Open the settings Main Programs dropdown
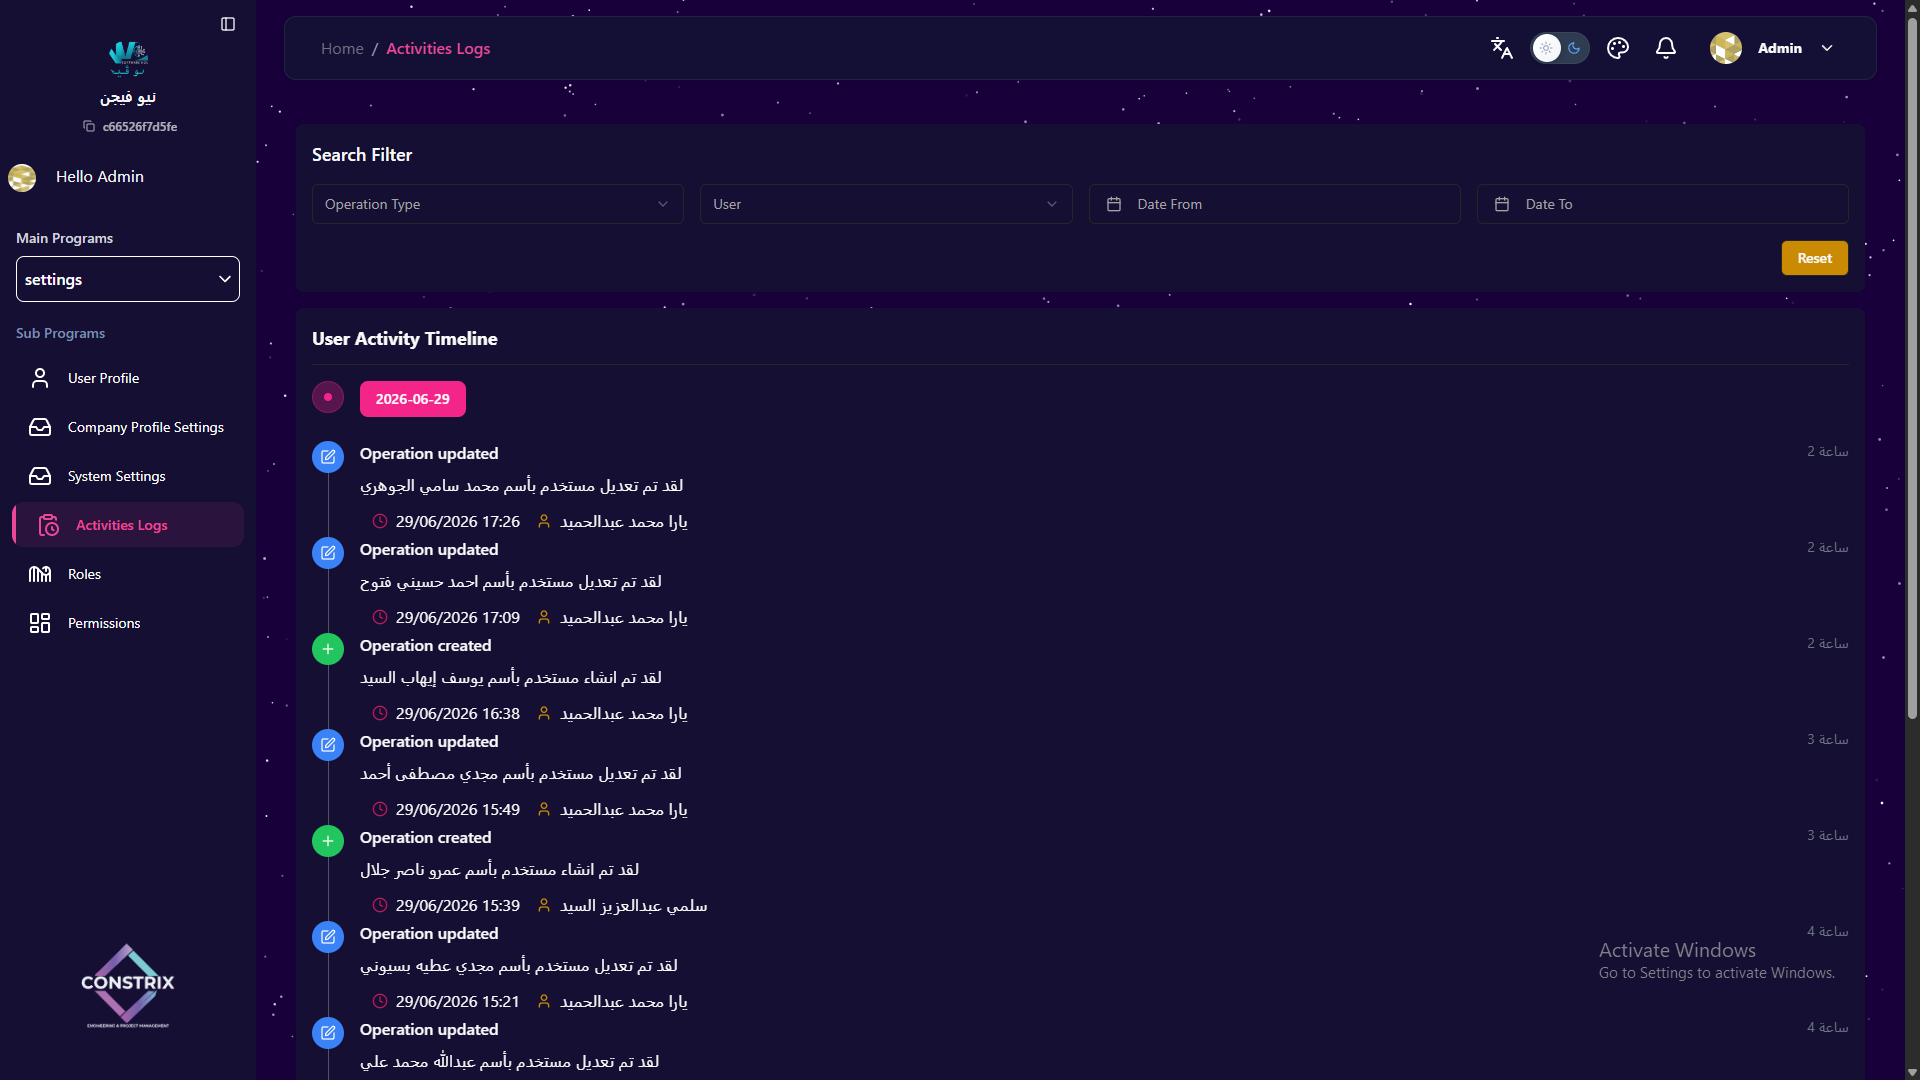 [x=128, y=279]
